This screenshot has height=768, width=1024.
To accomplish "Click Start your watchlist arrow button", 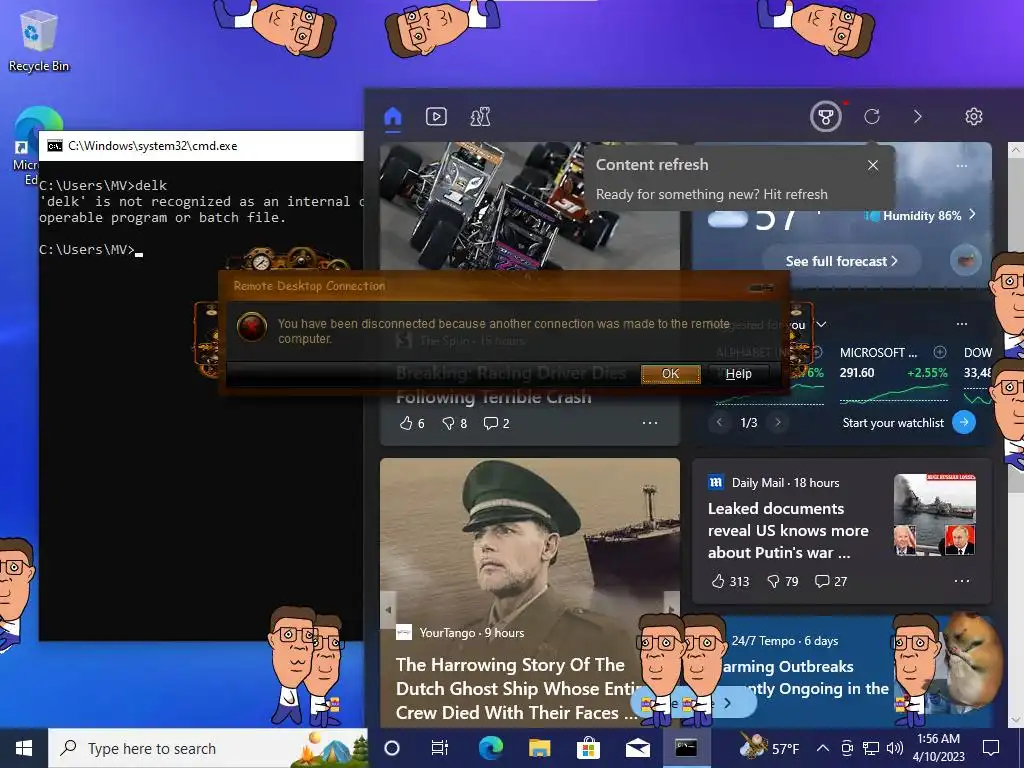I will pyautogui.click(x=964, y=423).
